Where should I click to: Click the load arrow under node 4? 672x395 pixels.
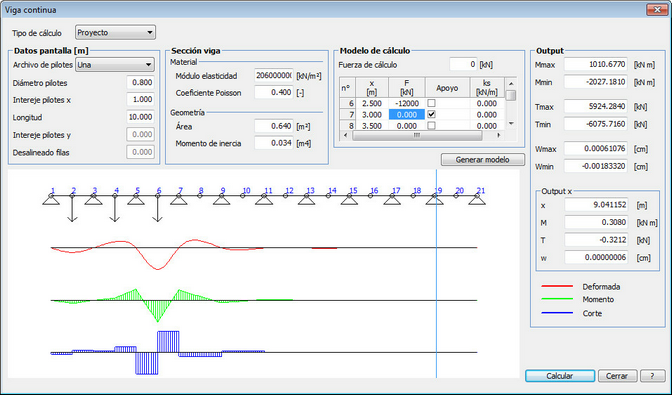click(114, 209)
